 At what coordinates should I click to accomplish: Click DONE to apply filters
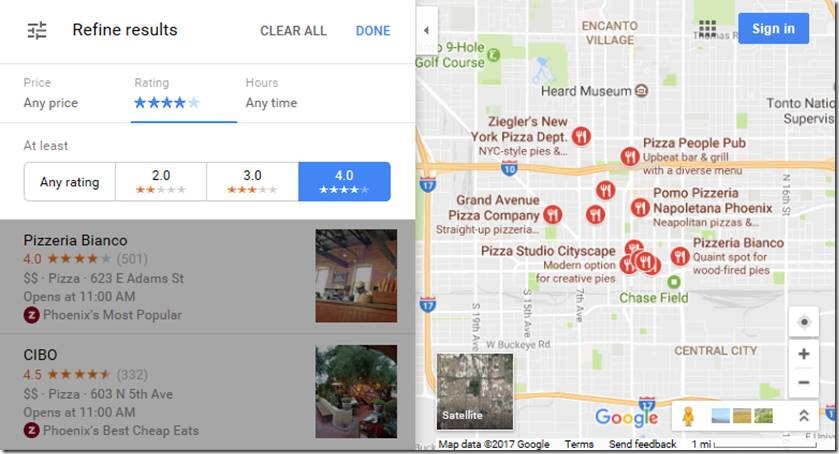[373, 31]
